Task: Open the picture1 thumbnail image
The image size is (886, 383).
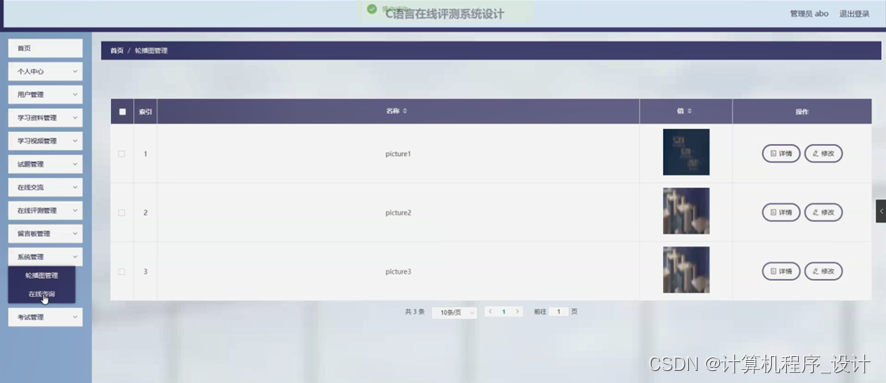Action: click(686, 152)
